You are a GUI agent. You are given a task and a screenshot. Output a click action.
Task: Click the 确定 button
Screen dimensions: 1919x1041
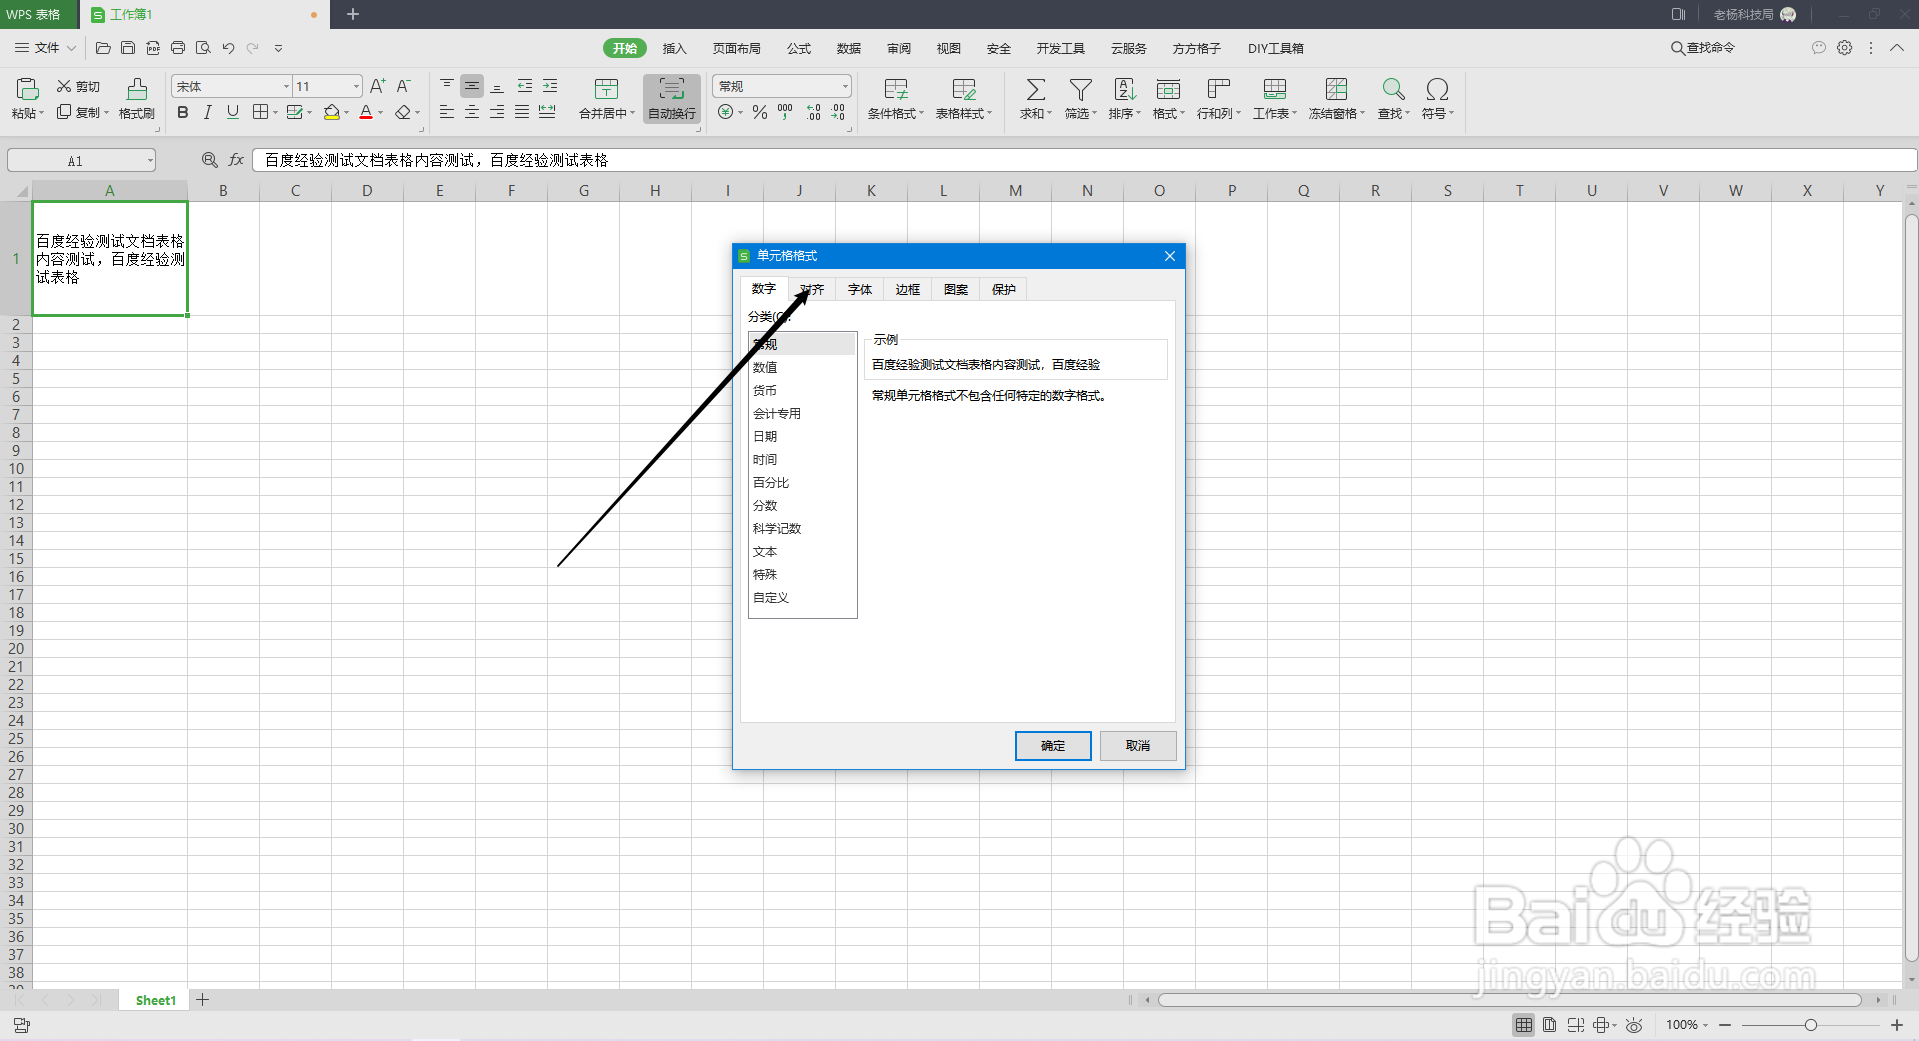click(1053, 746)
